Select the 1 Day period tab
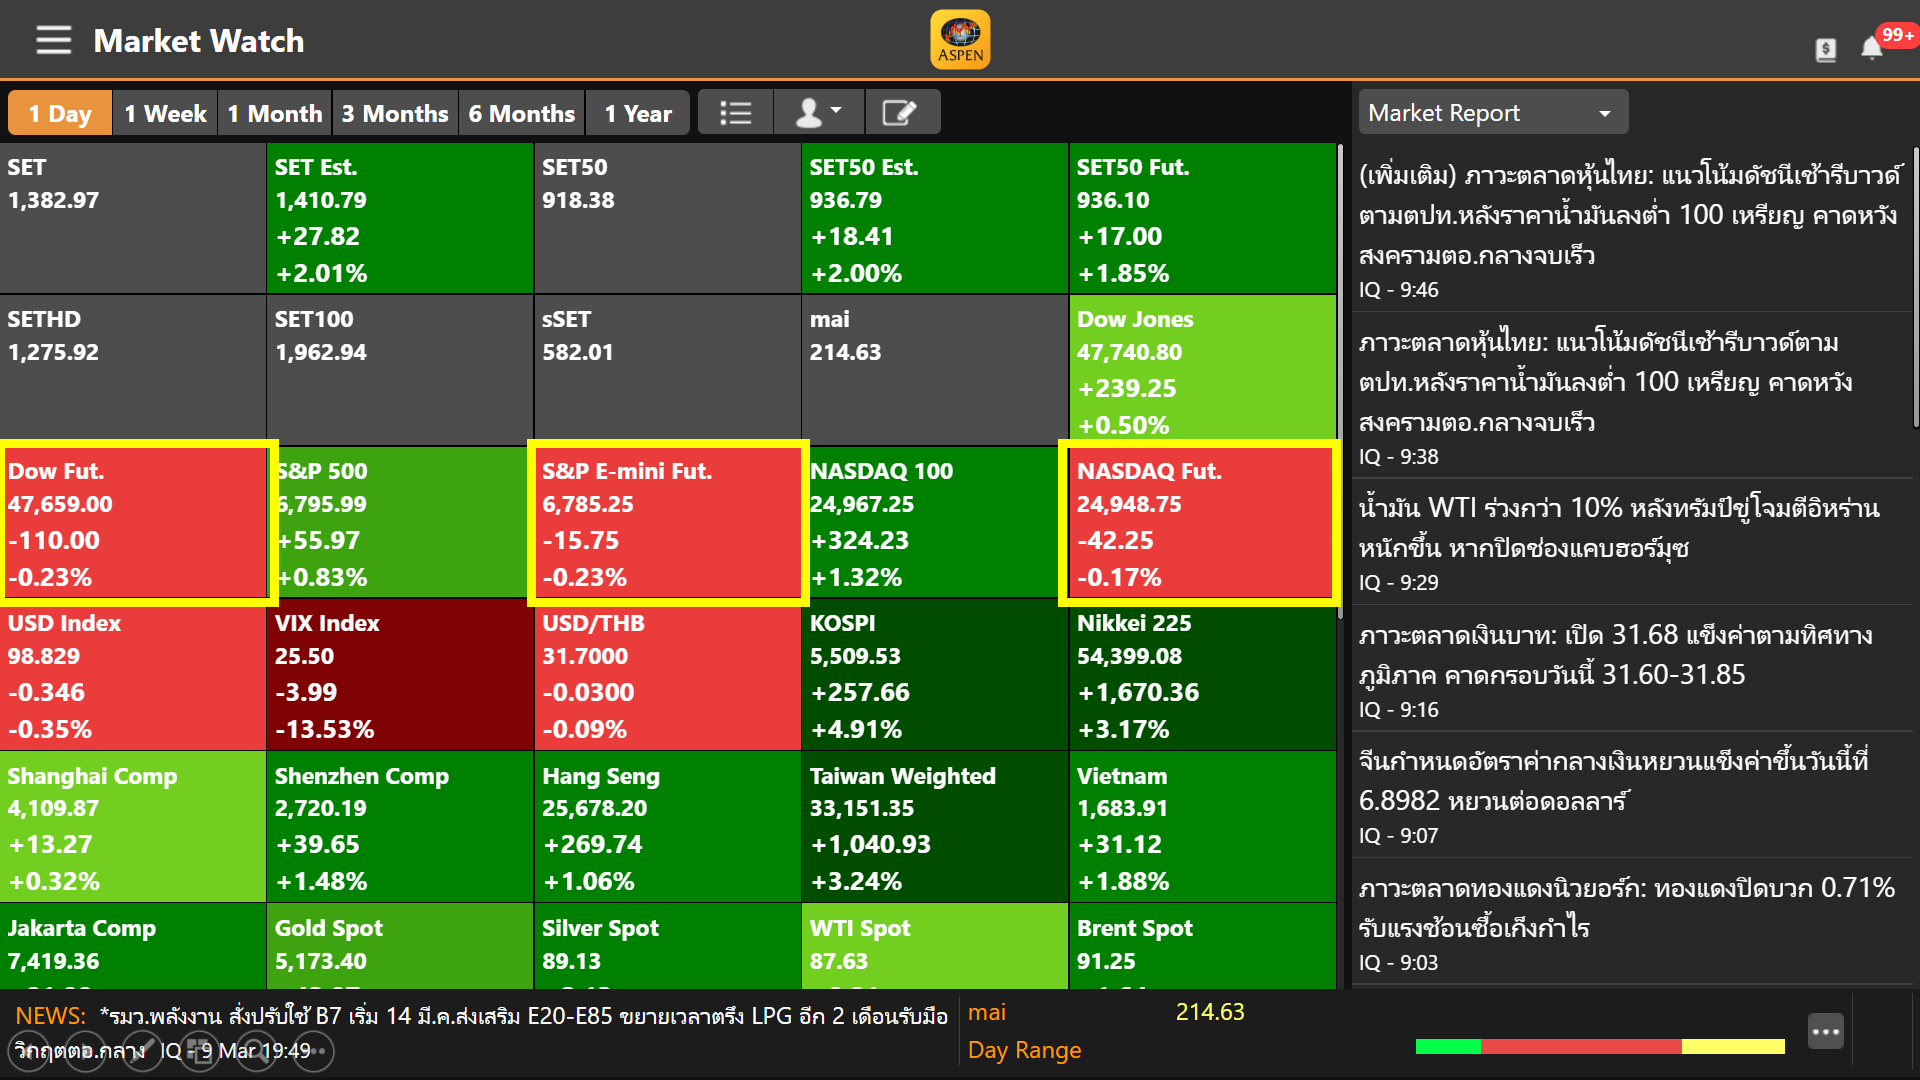The width and height of the screenshot is (1920, 1080). (60, 113)
